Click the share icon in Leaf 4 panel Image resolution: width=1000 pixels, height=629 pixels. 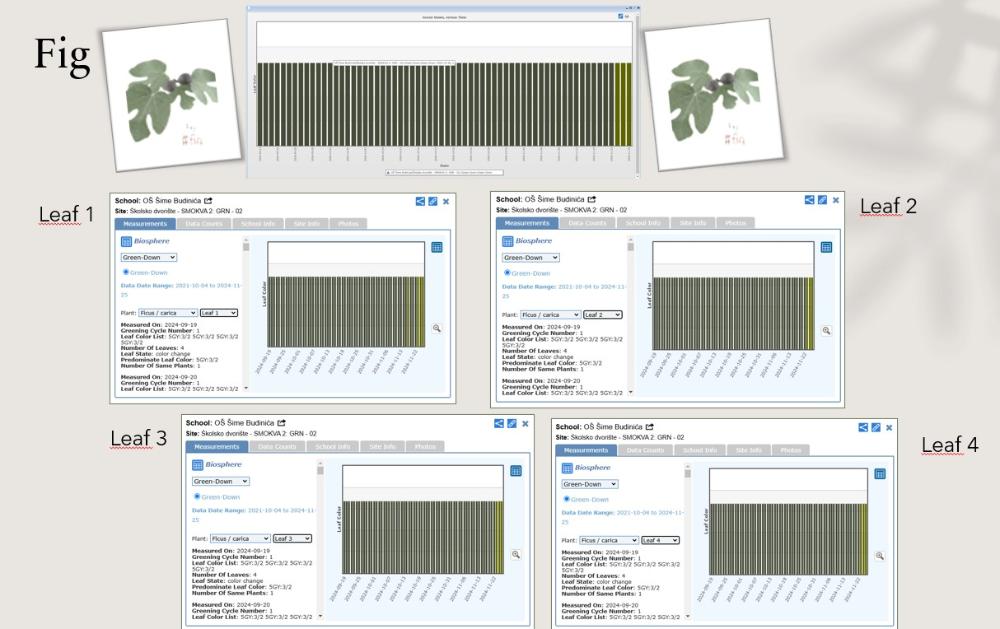click(x=863, y=427)
